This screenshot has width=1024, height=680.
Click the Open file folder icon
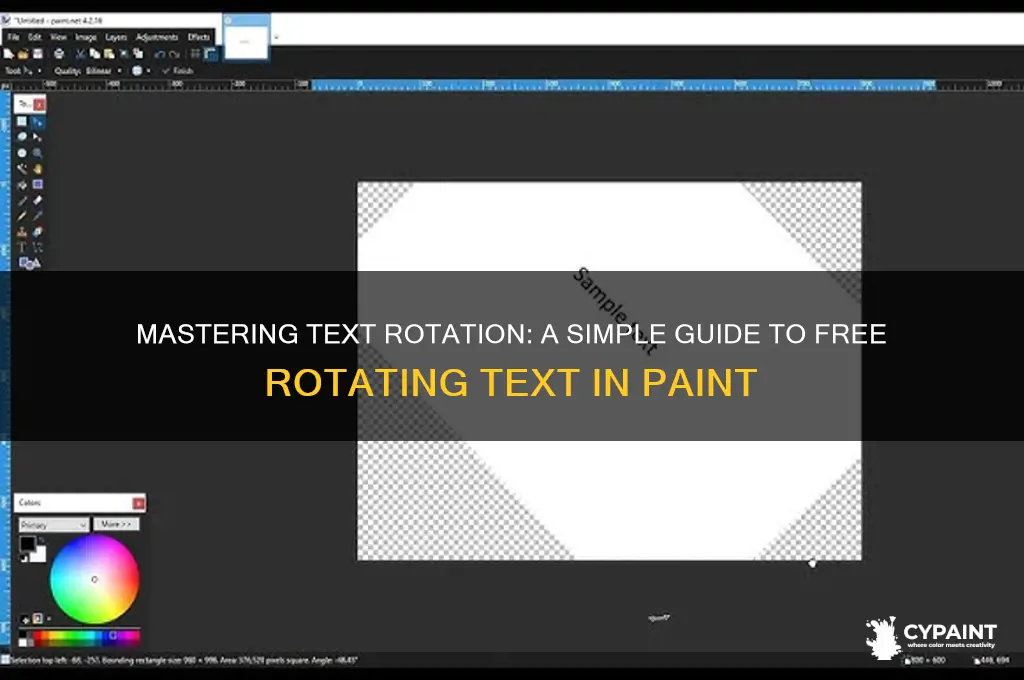[x=23, y=54]
